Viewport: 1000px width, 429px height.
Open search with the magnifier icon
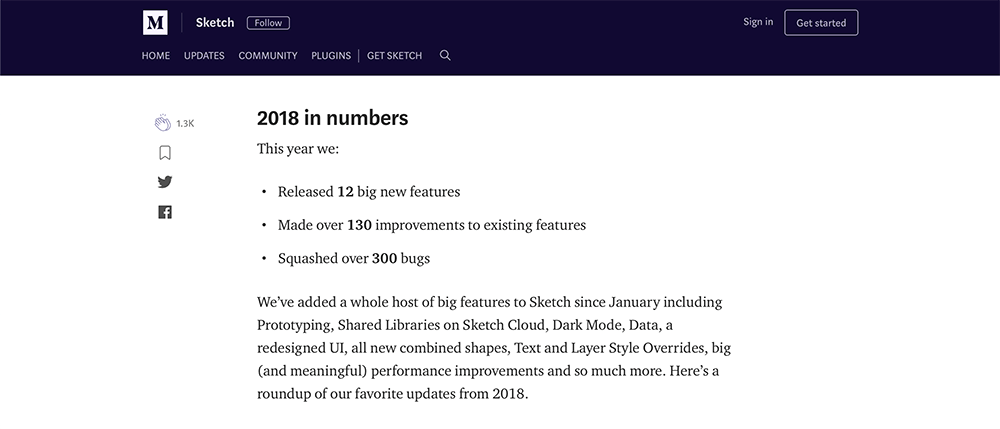click(445, 56)
